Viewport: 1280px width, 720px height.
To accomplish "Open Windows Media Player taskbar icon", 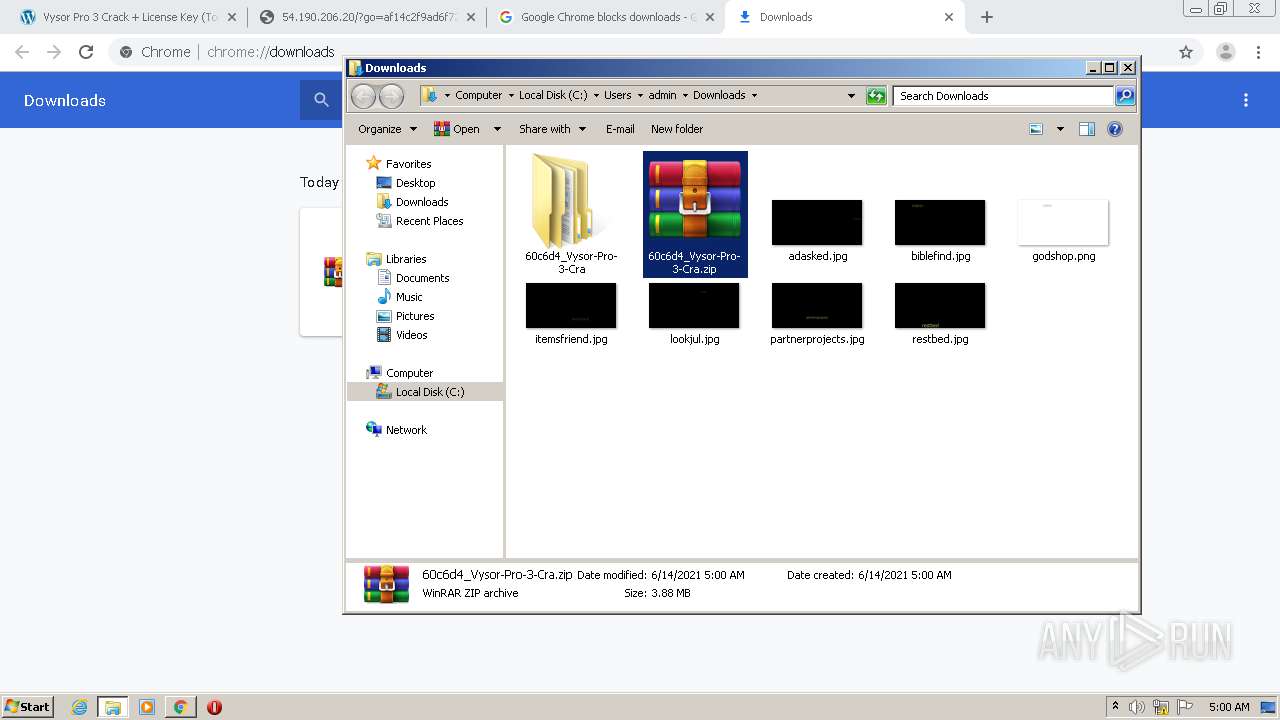I will 147,707.
